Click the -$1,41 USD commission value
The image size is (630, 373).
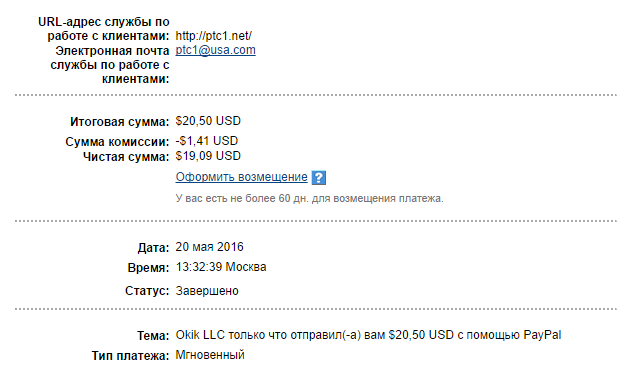click(x=207, y=141)
